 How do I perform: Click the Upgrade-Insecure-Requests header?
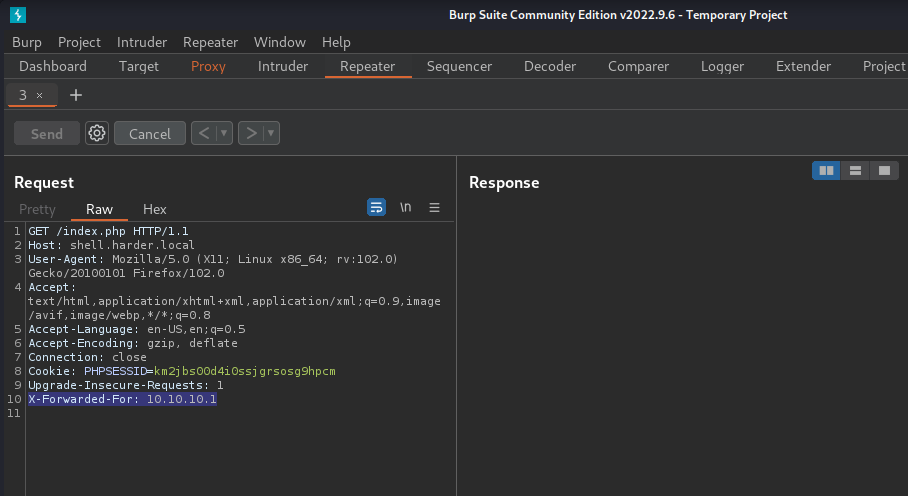coord(126,385)
